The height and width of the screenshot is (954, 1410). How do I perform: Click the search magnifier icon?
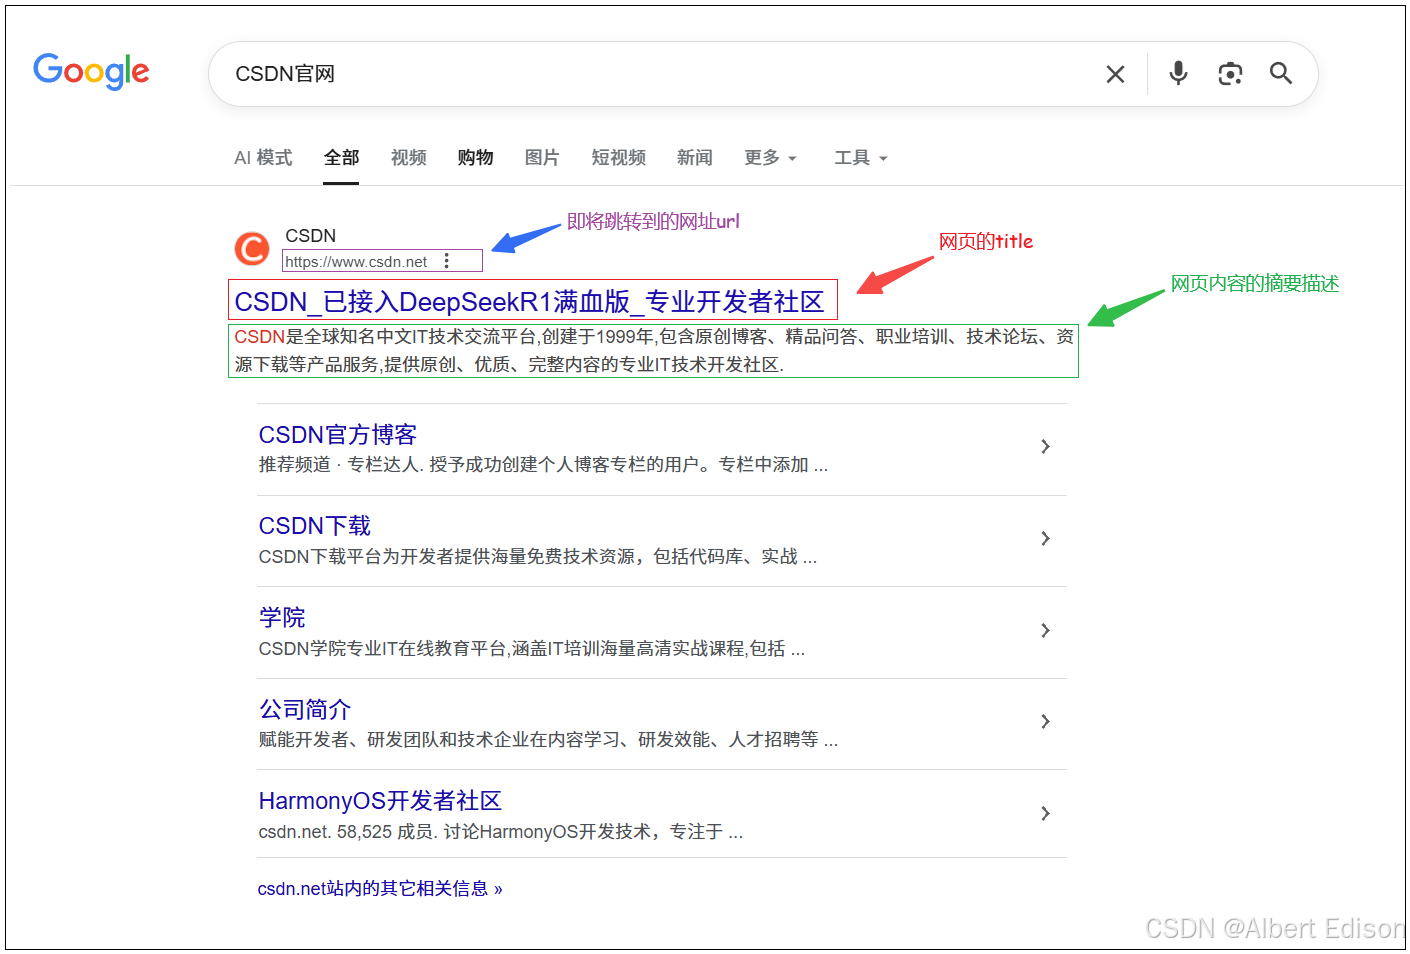(x=1281, y=73)
